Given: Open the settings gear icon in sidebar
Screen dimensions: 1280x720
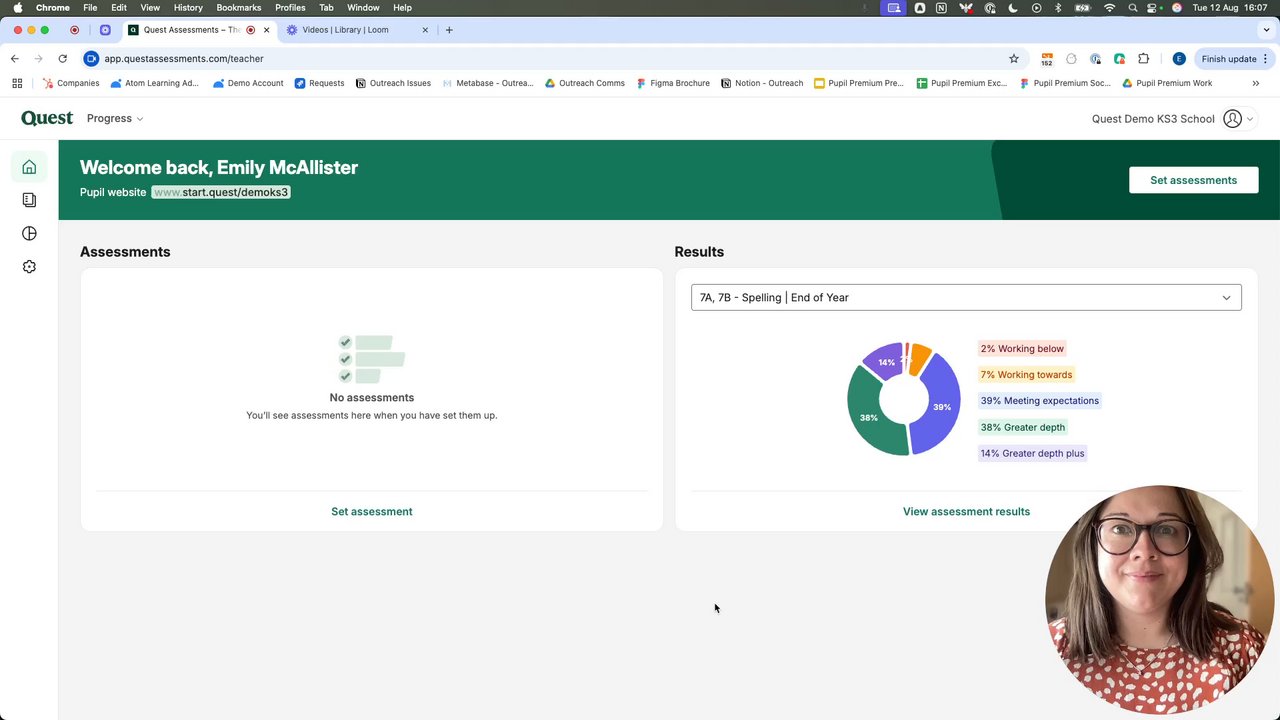Looking at the screenshot, I should [x=29, y=267].
